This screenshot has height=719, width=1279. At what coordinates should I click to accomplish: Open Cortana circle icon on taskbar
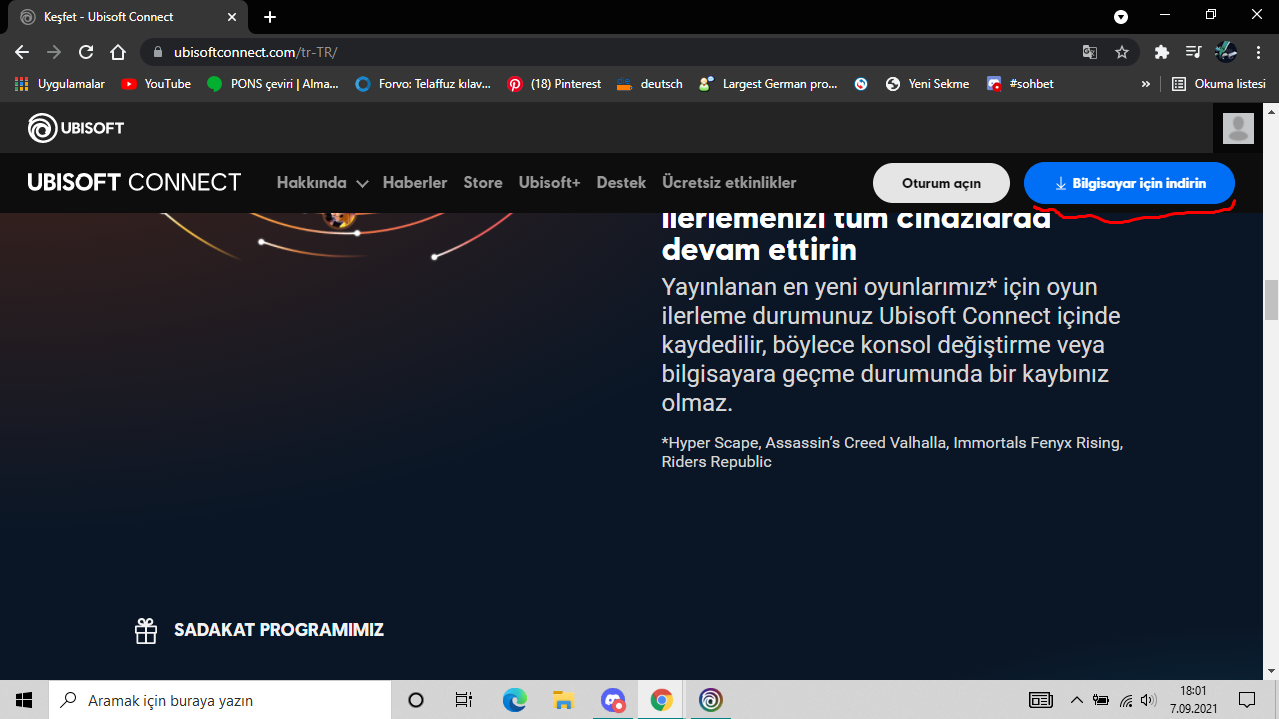pyautogui.click(x=416, y=700)
